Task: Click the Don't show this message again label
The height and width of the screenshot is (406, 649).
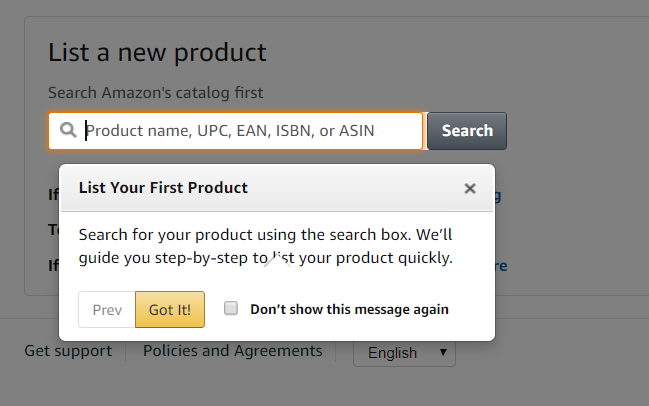Action: [x=349, y=310]
